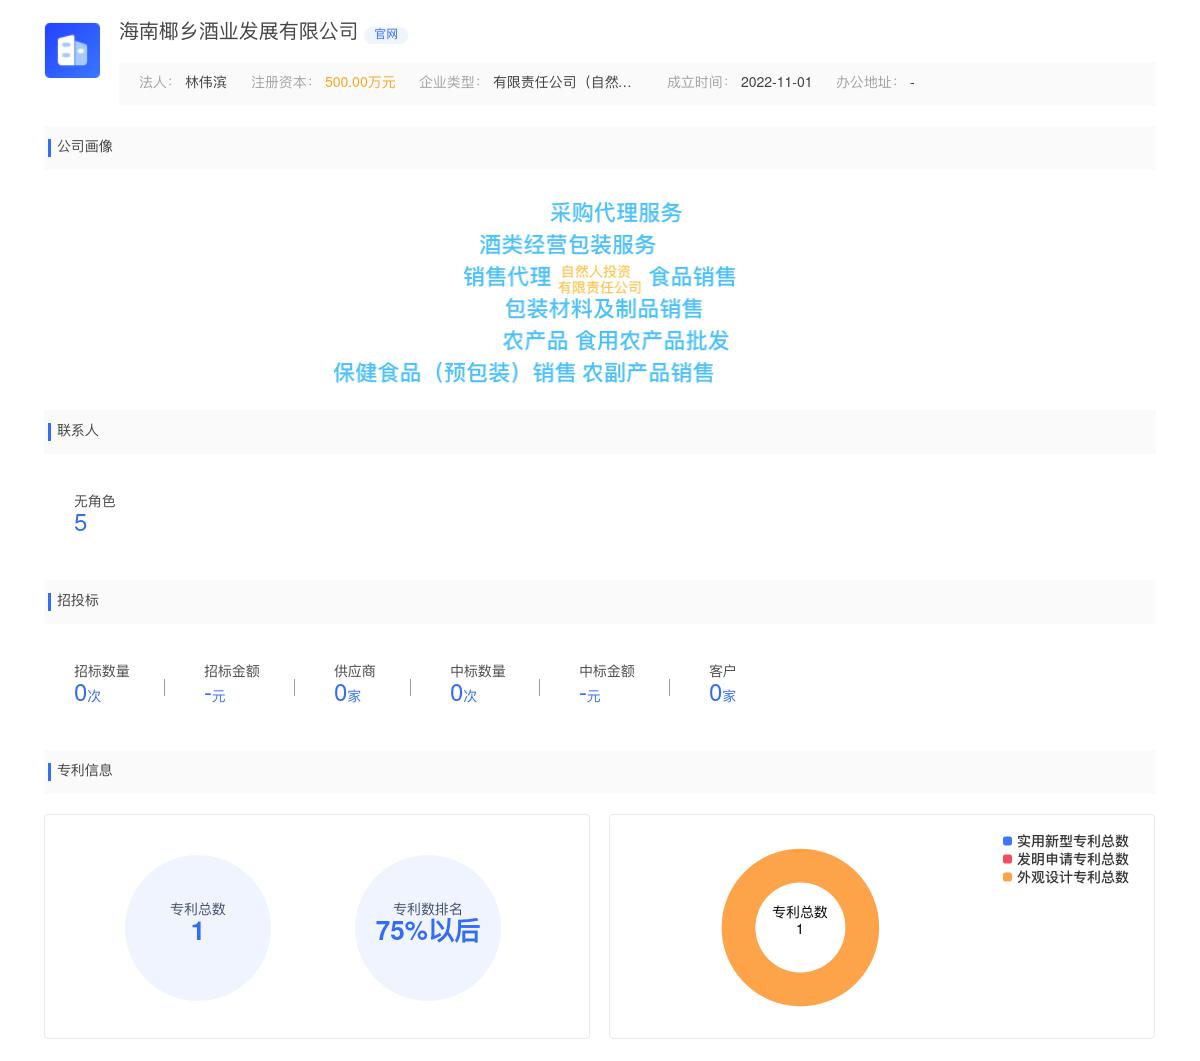Select word-cloud tag 食用农产品批发

click(652, 341)
